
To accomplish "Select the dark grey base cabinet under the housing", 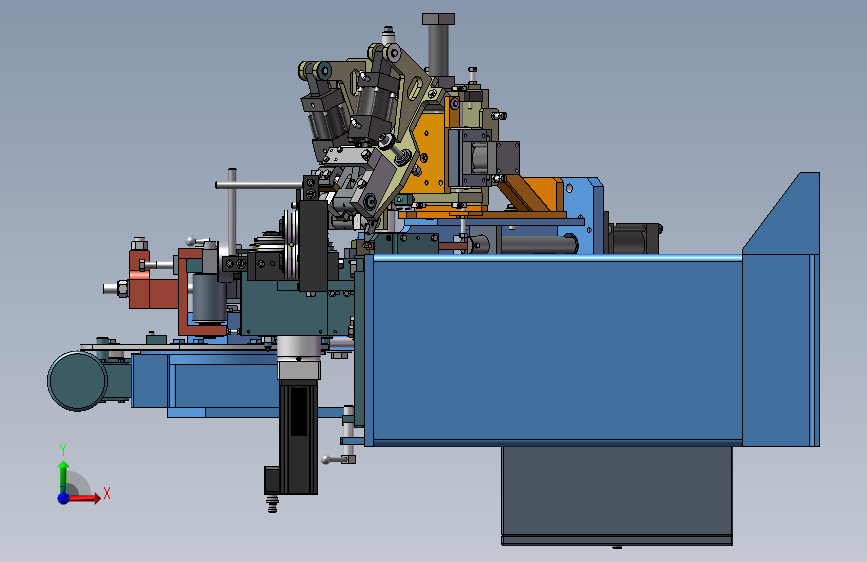I will 617,495.
